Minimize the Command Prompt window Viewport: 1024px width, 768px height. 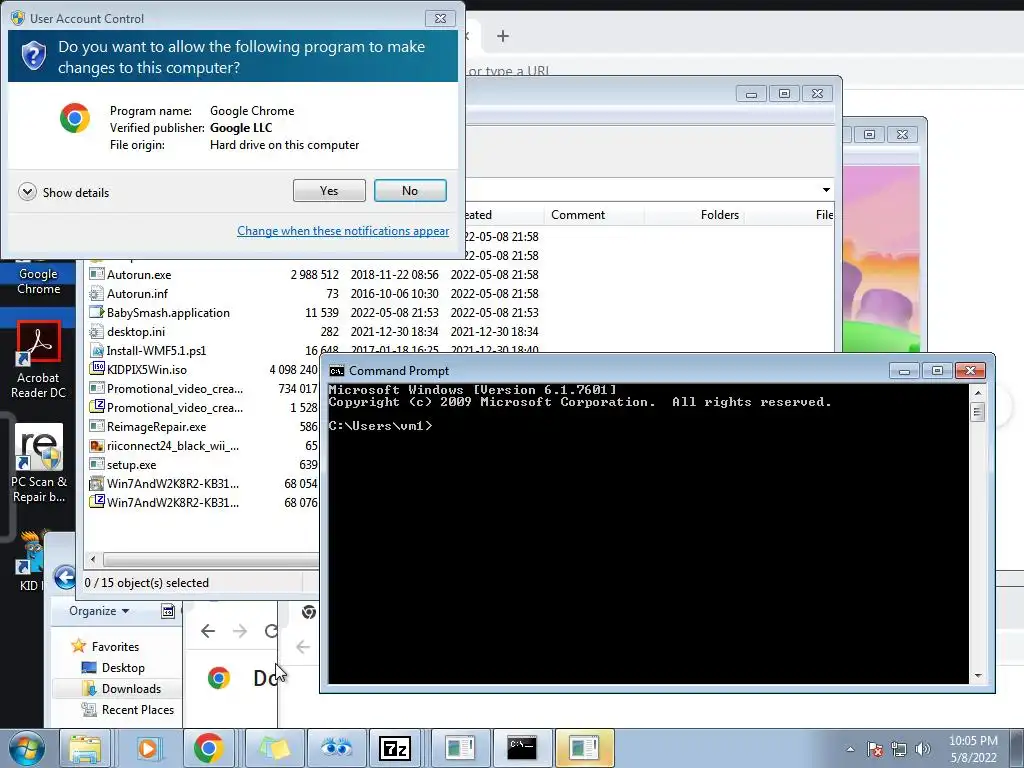[904, 371]
